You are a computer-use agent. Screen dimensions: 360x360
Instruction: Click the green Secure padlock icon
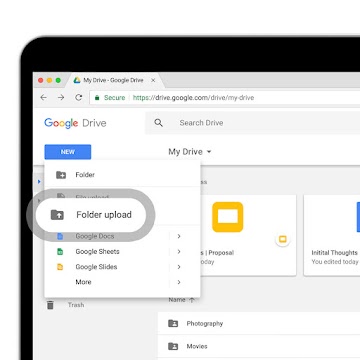point(97,98)
